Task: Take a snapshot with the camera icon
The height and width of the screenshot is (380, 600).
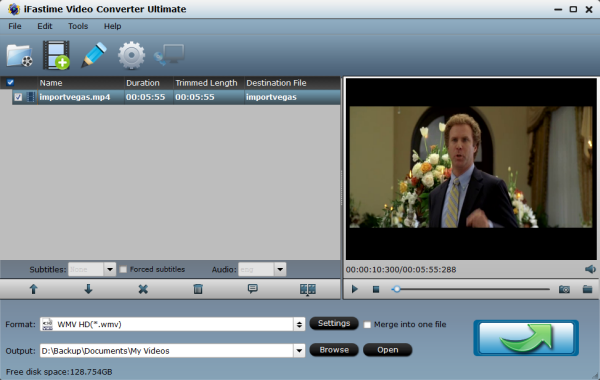Action: [564, 289]
